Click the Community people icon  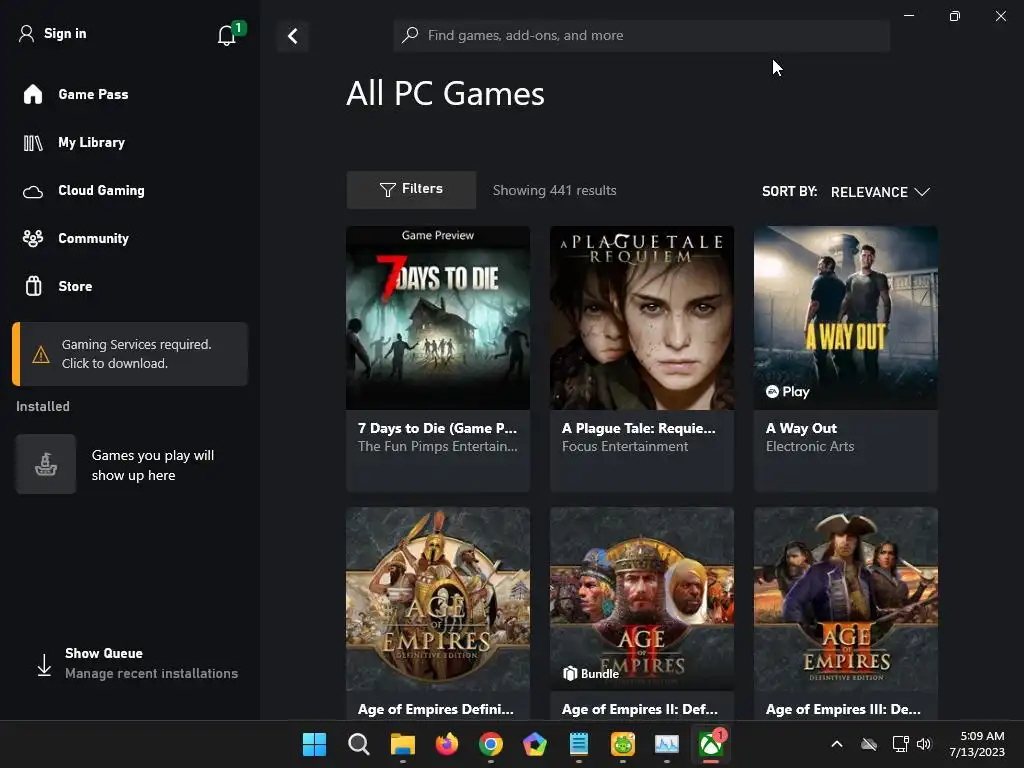(x=33, y=238)
